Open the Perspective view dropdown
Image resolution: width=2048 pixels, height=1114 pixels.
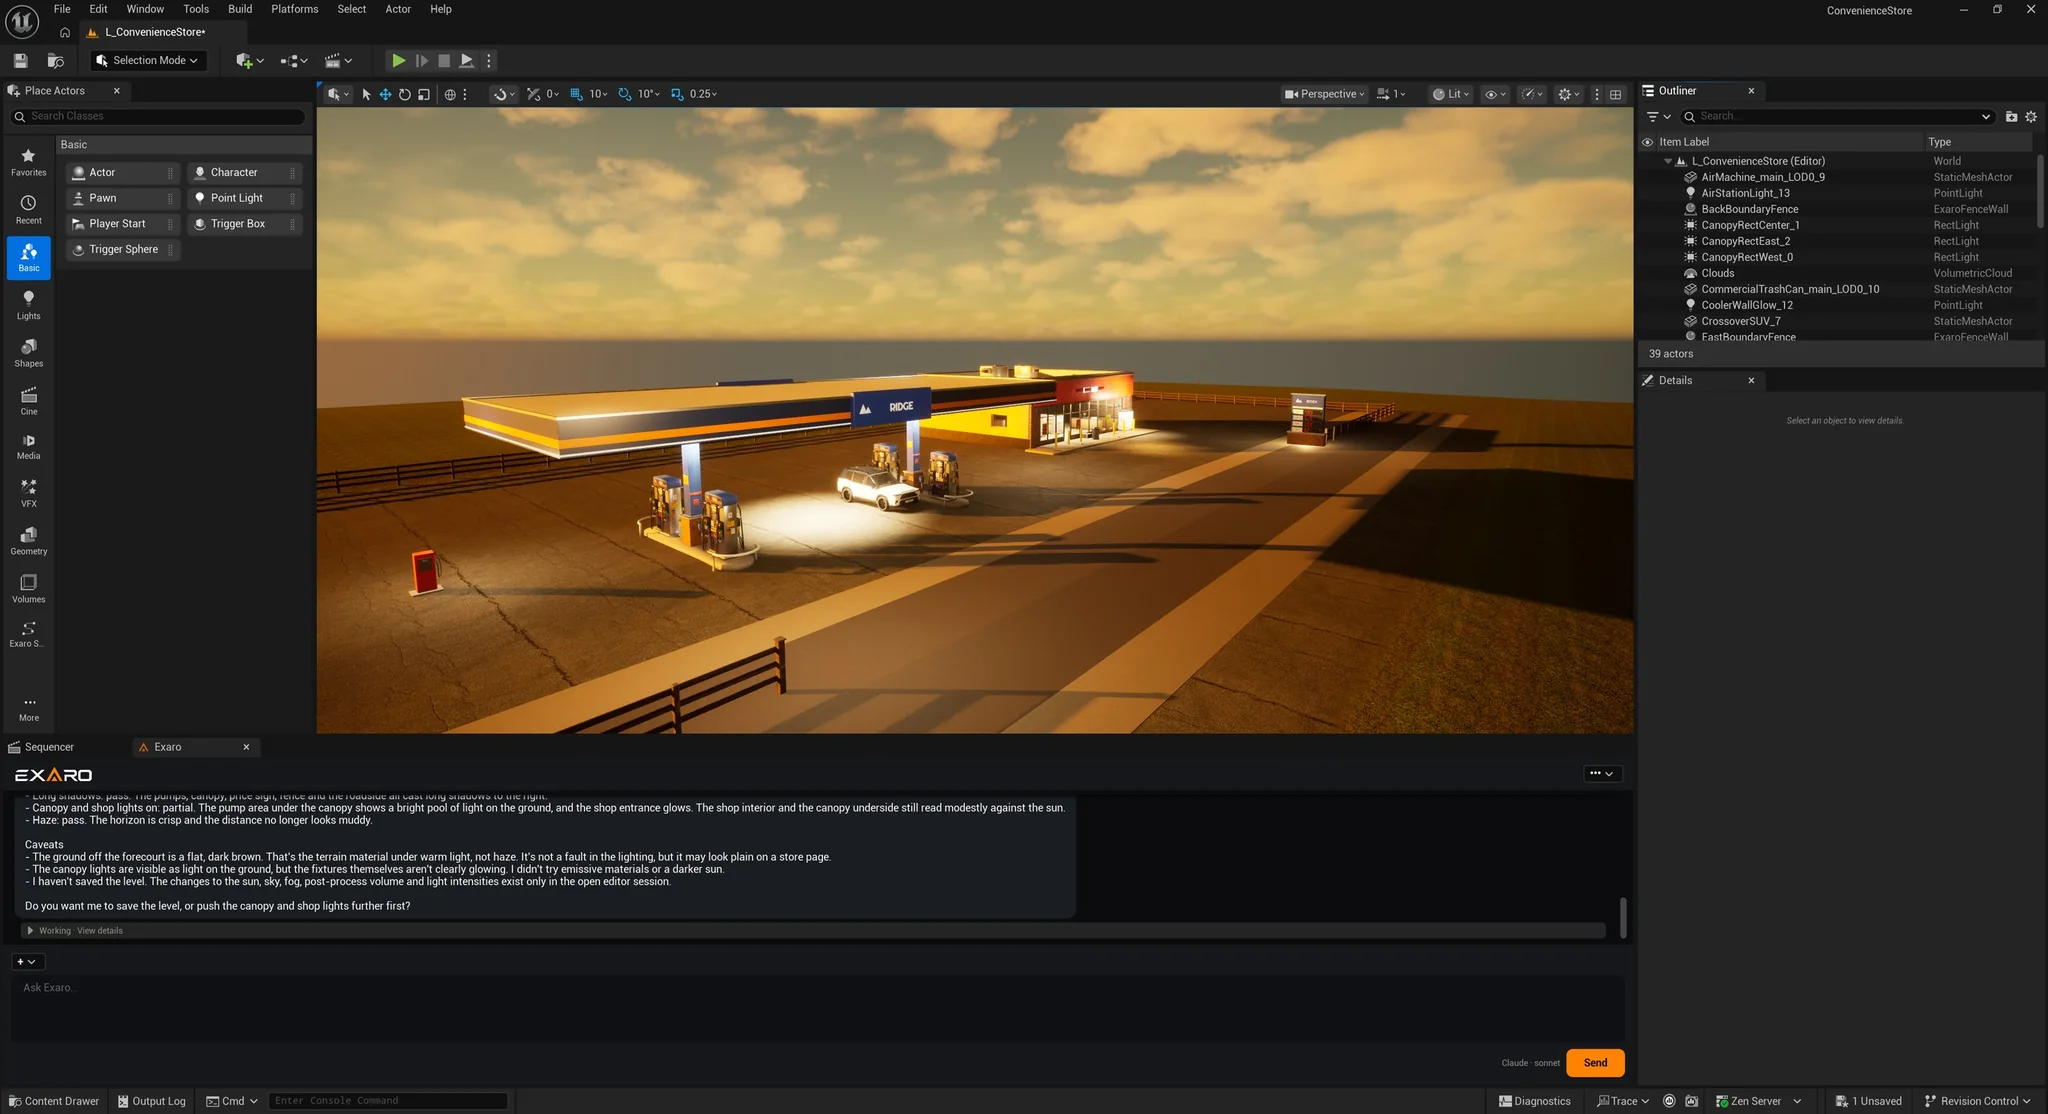(1324, 94)
